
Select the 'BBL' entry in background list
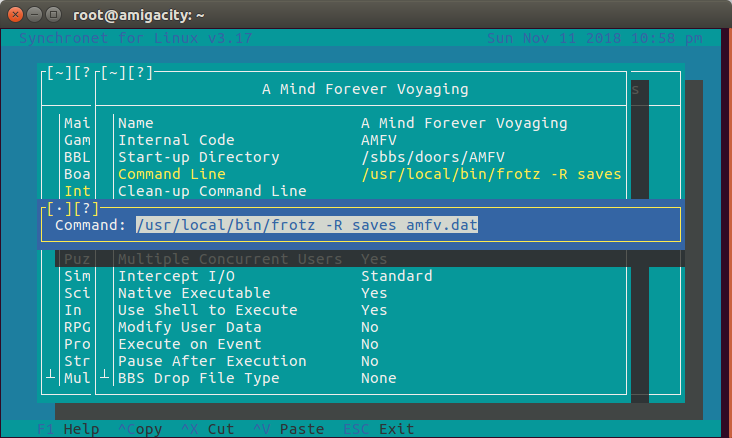[x=77, y=157]
